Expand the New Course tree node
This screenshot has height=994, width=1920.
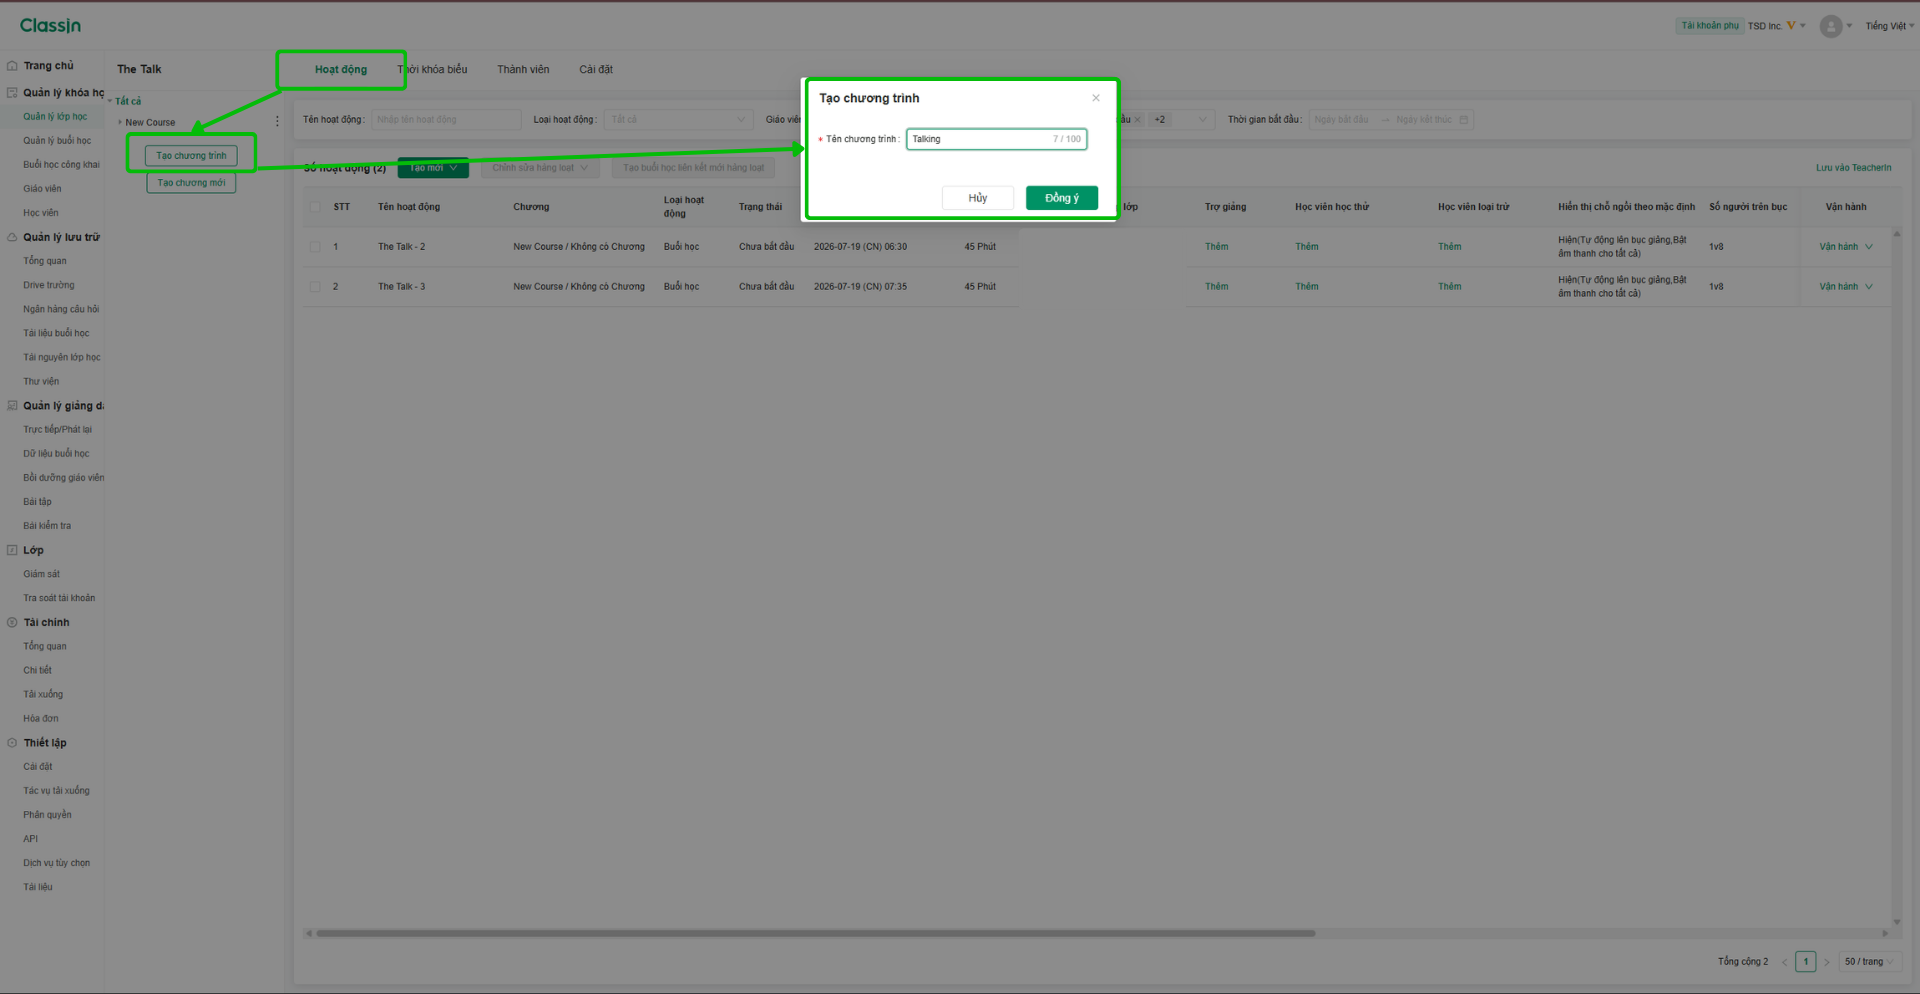pyautogui.click(x=120, y=123)
